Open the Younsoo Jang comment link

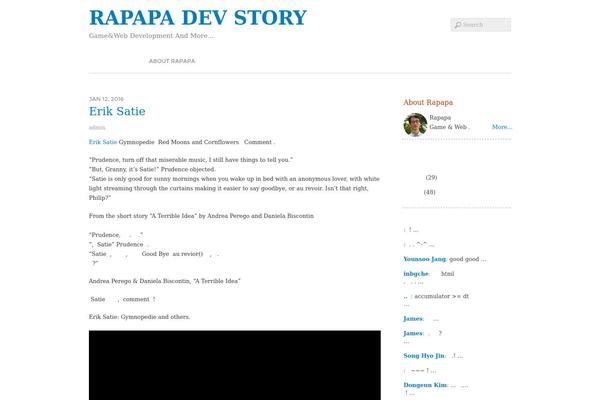(x=424, y=259)
